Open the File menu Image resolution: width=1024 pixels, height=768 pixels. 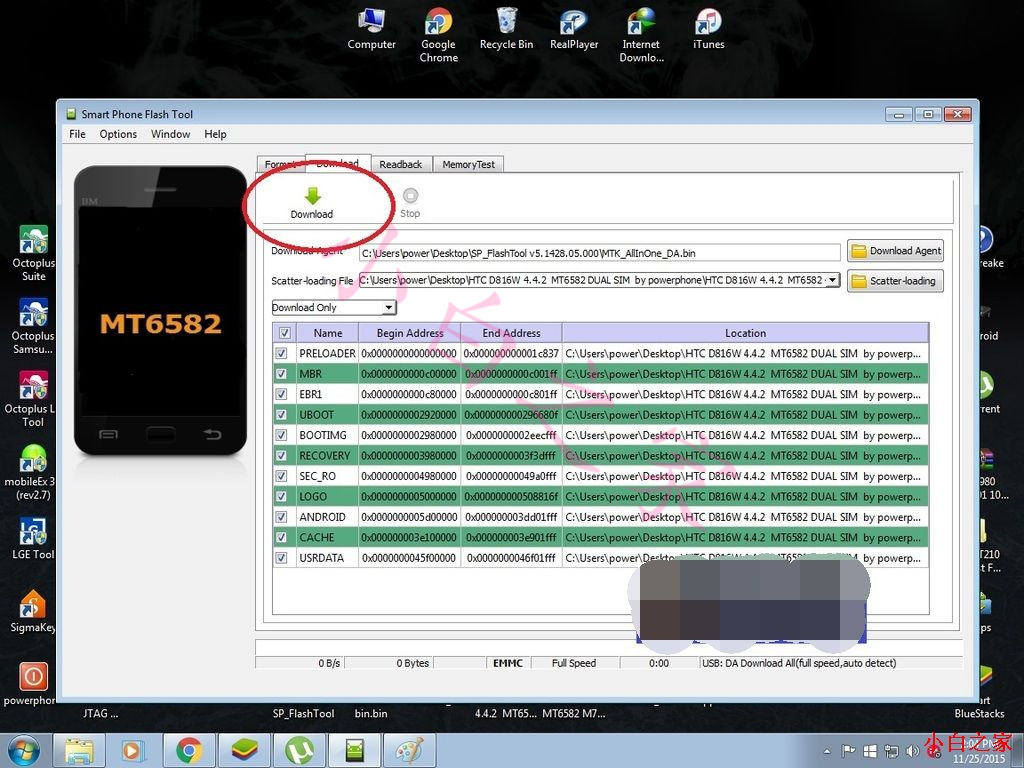click(77, 134)
